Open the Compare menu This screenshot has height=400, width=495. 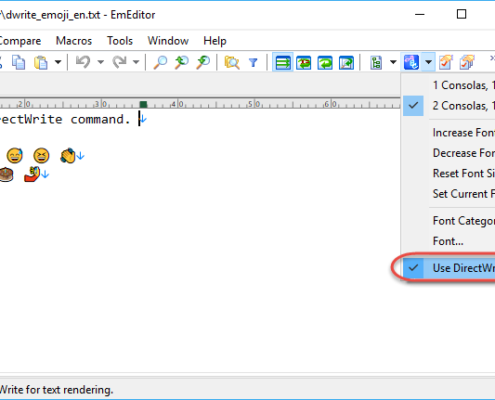tap(20, 41)
